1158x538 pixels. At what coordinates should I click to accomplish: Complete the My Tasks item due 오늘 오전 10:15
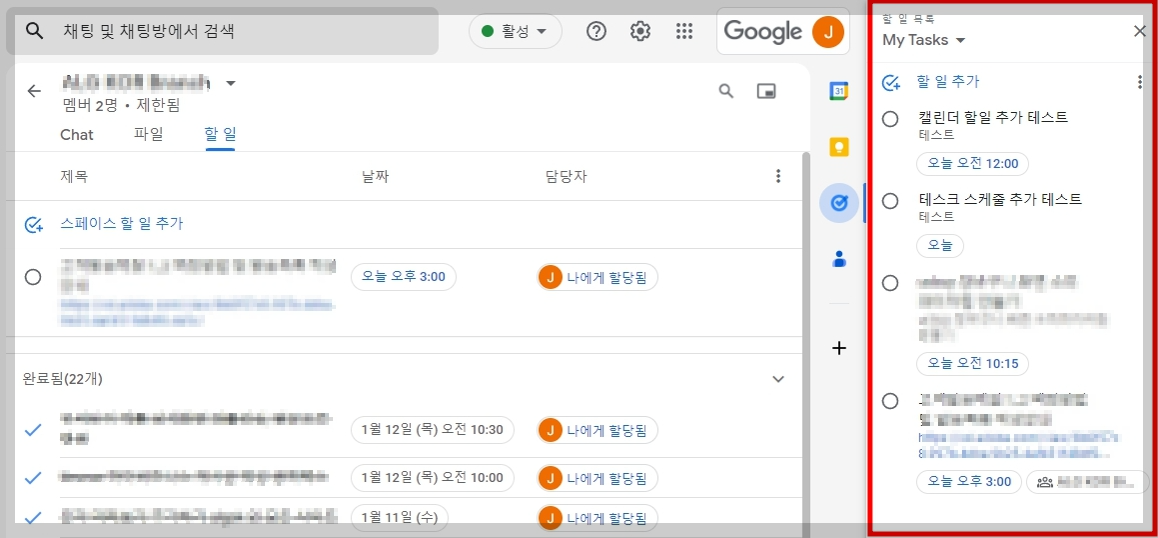[891, 282]
